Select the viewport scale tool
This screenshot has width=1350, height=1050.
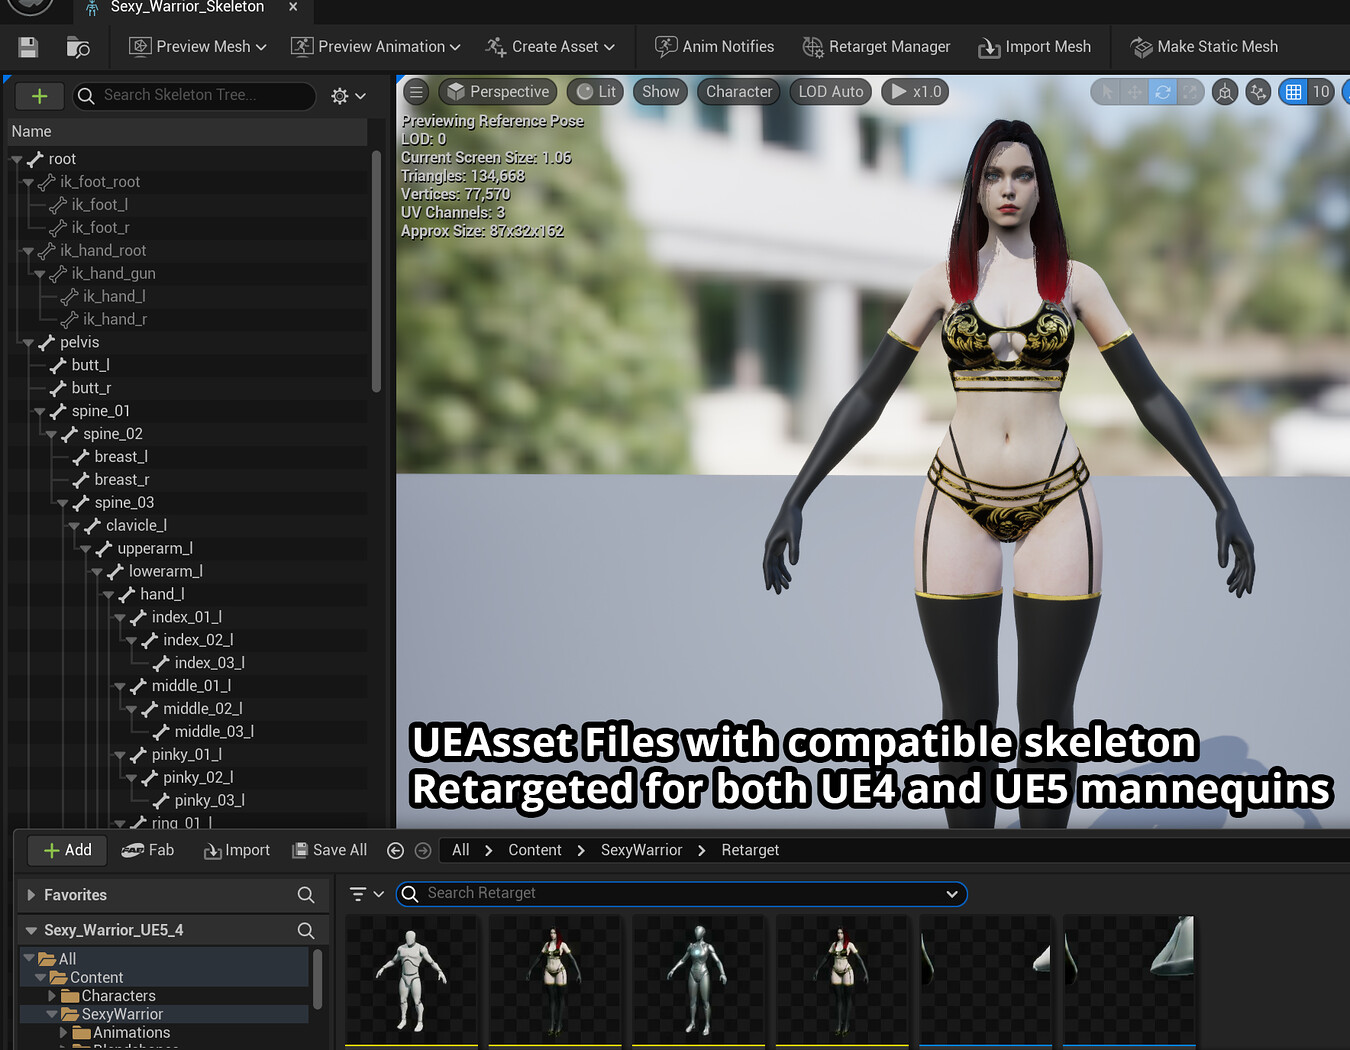(x=1190, y=92)
